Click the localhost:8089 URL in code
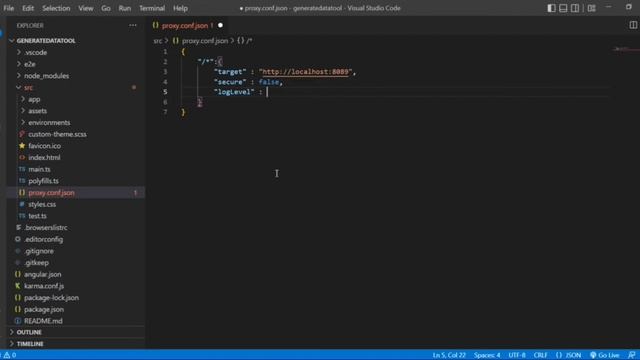Screen dimensions: 640x360 pos(305,72)
